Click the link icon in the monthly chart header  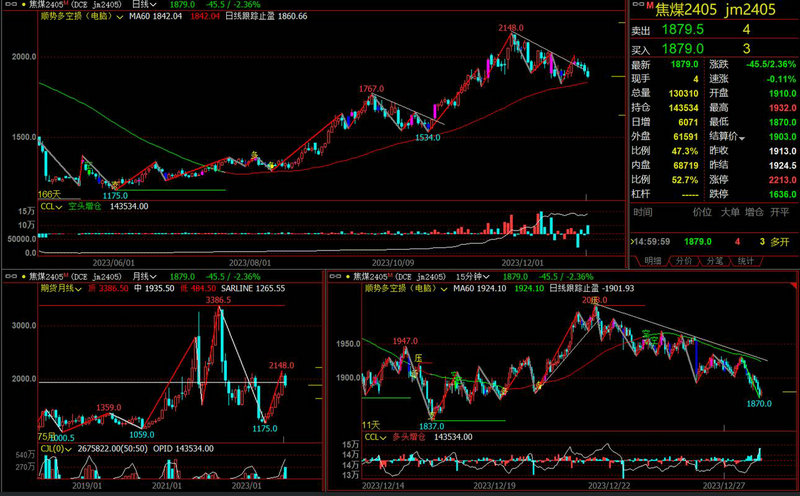pos(7,275)
